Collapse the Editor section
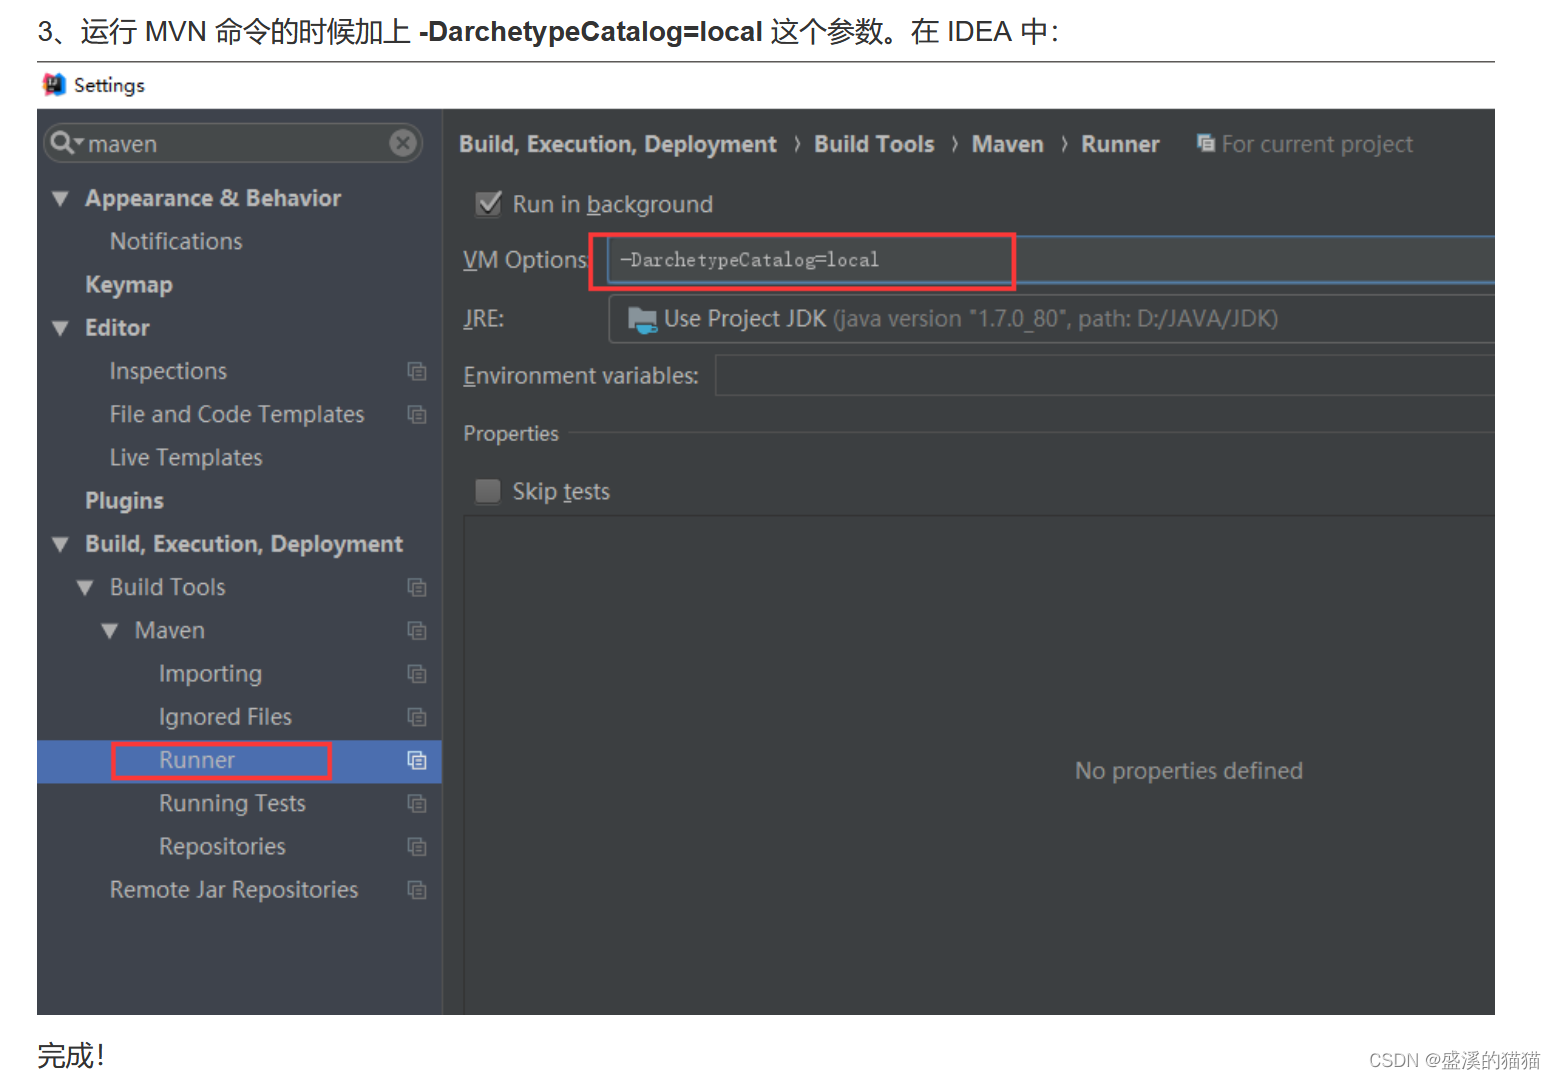Screen dimensions: 1556x1079 [x=60, y=328]
